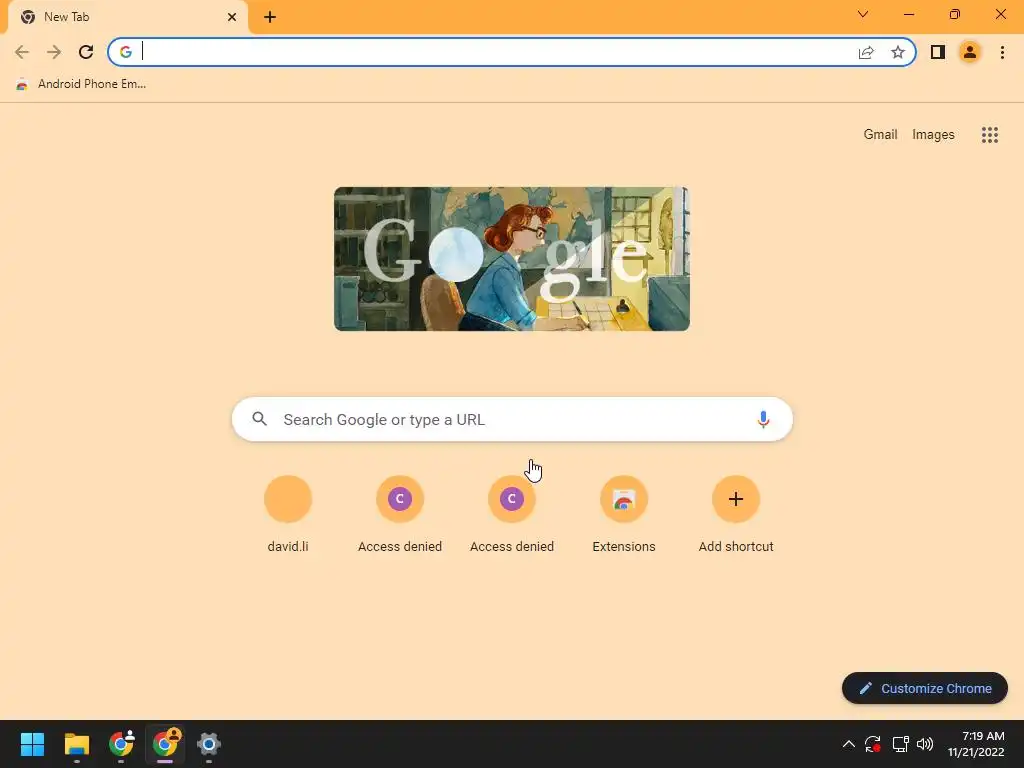Bookmark this tab with star icon
Viewport: 1024px width, 768px height.
coord(898,52)
